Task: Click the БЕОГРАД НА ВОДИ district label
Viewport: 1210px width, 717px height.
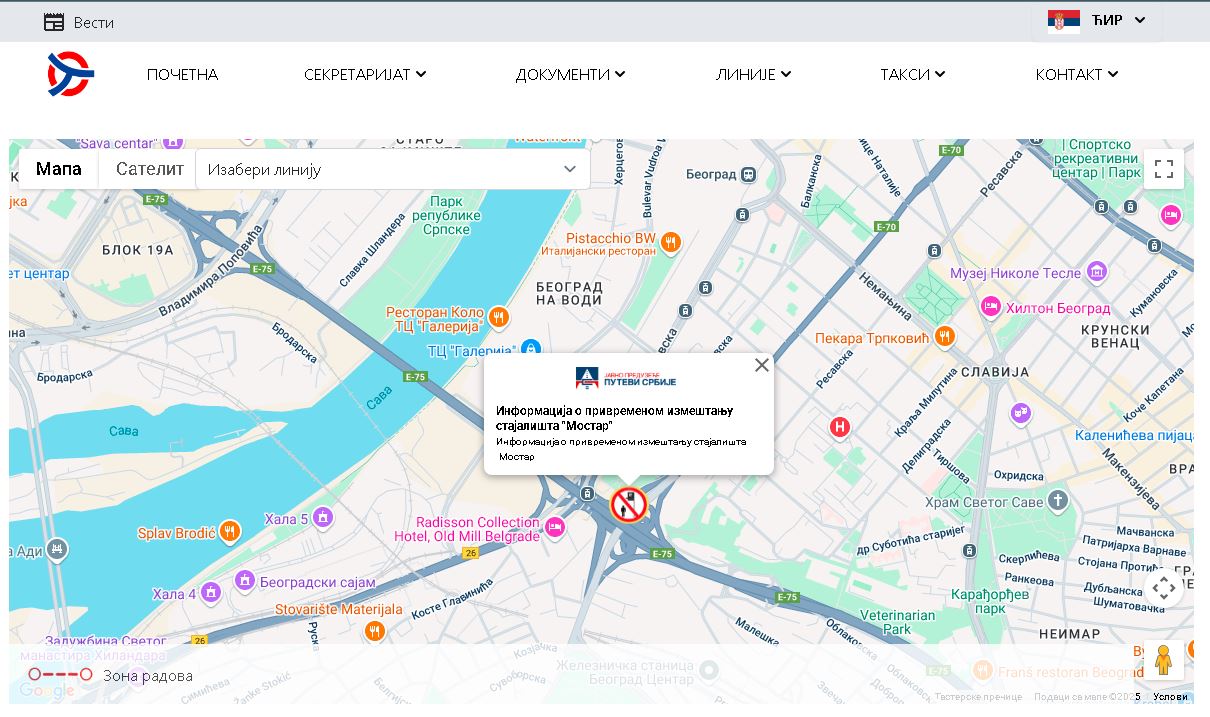Action: coord(570,293)
